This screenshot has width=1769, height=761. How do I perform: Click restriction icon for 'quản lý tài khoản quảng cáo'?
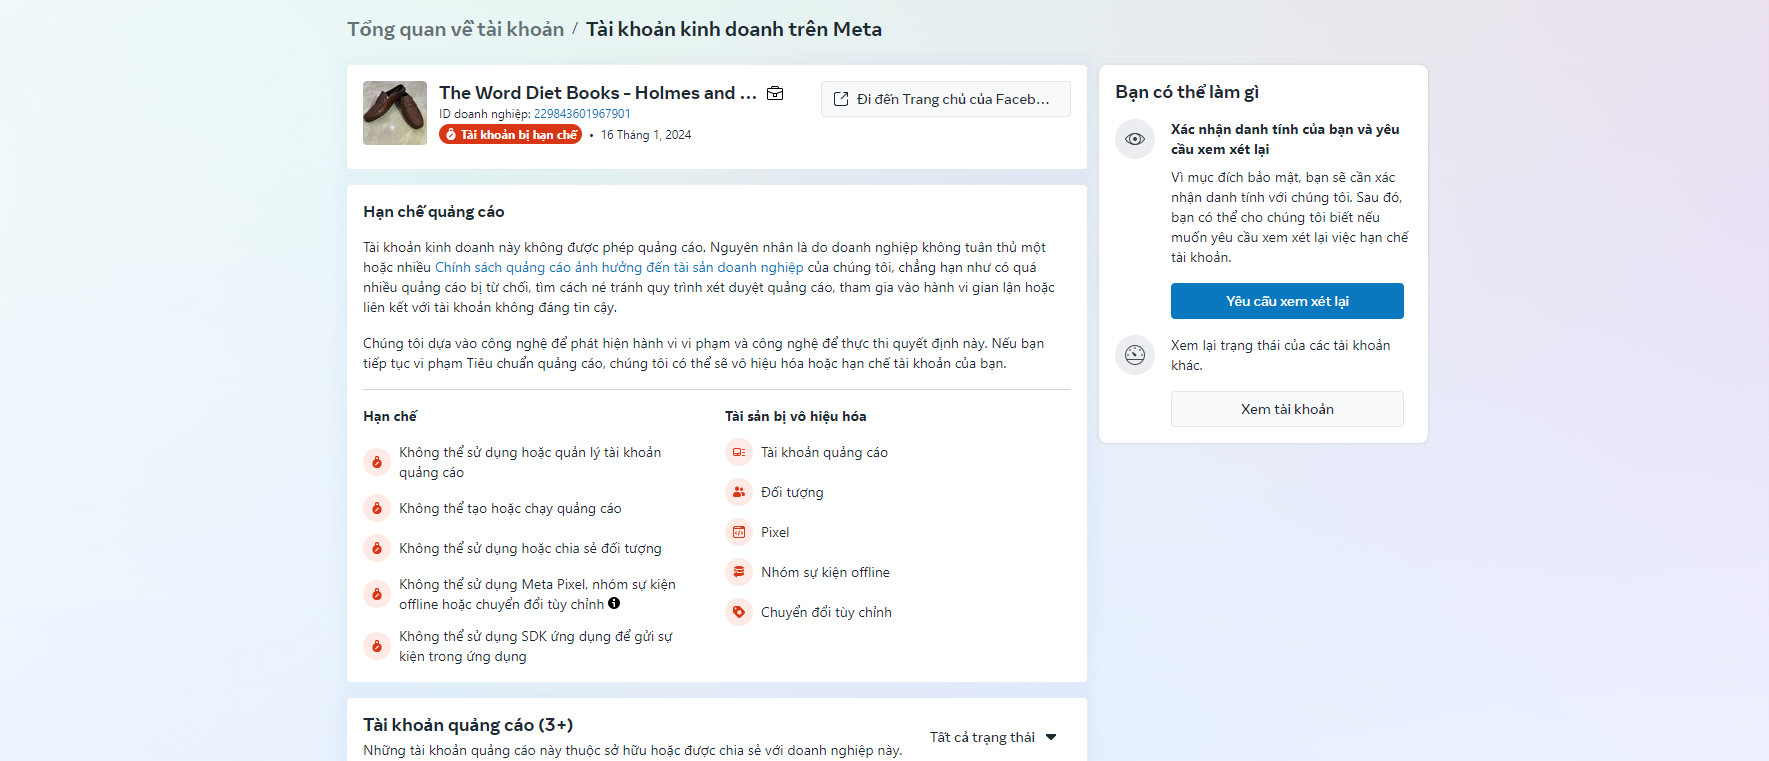point(377,462)
